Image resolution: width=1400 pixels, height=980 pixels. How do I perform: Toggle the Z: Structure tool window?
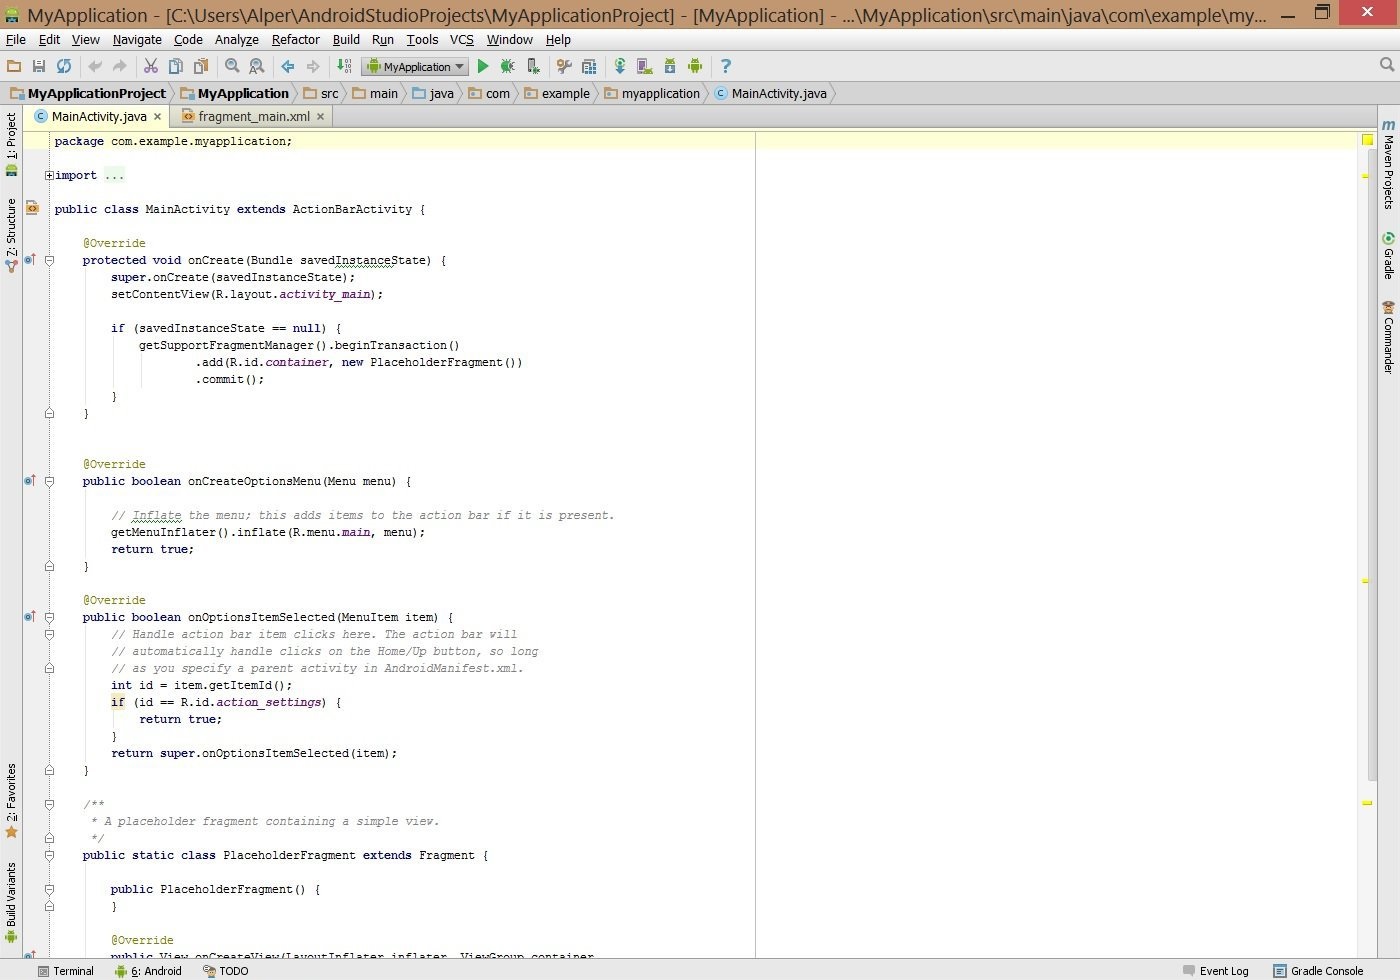click(11, 235)
